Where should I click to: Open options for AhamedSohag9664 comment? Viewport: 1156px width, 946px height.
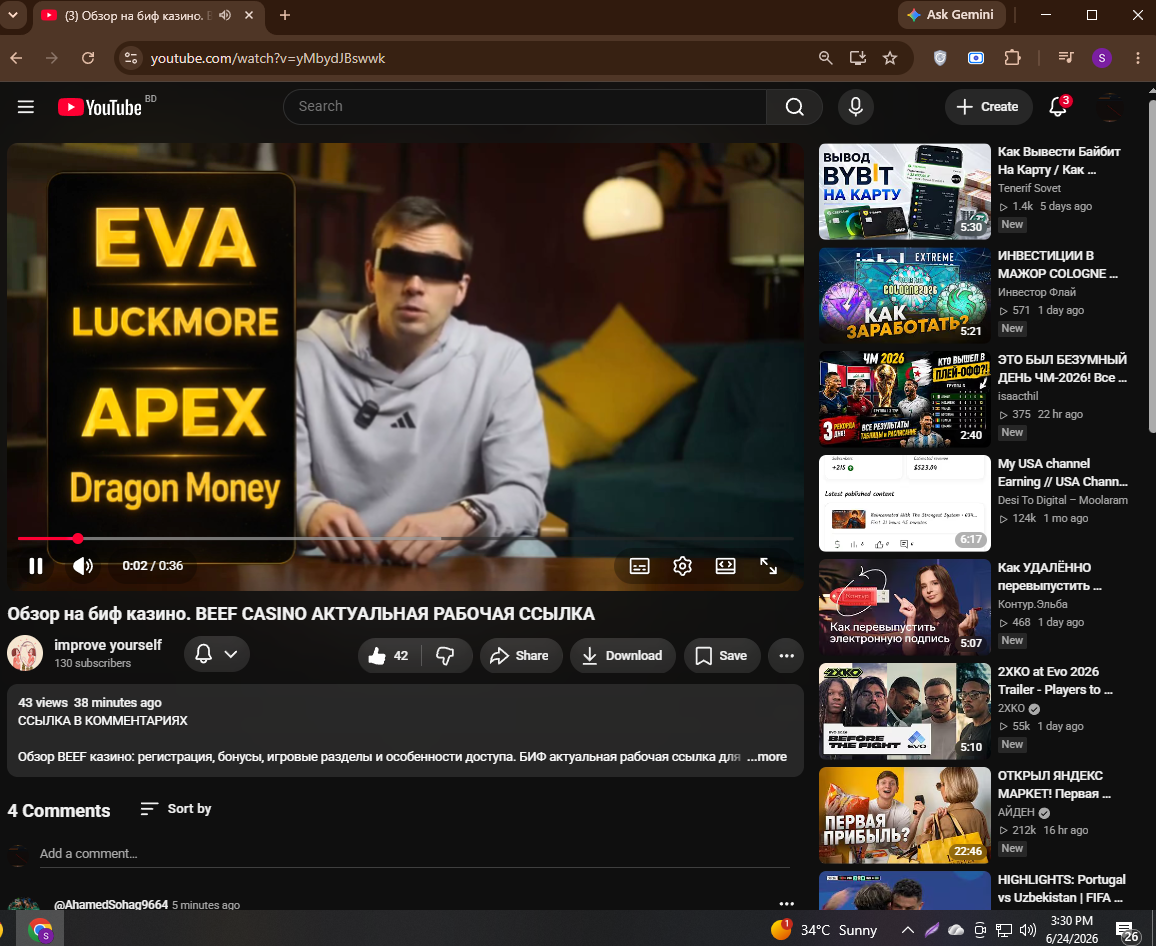pos(787,904)
